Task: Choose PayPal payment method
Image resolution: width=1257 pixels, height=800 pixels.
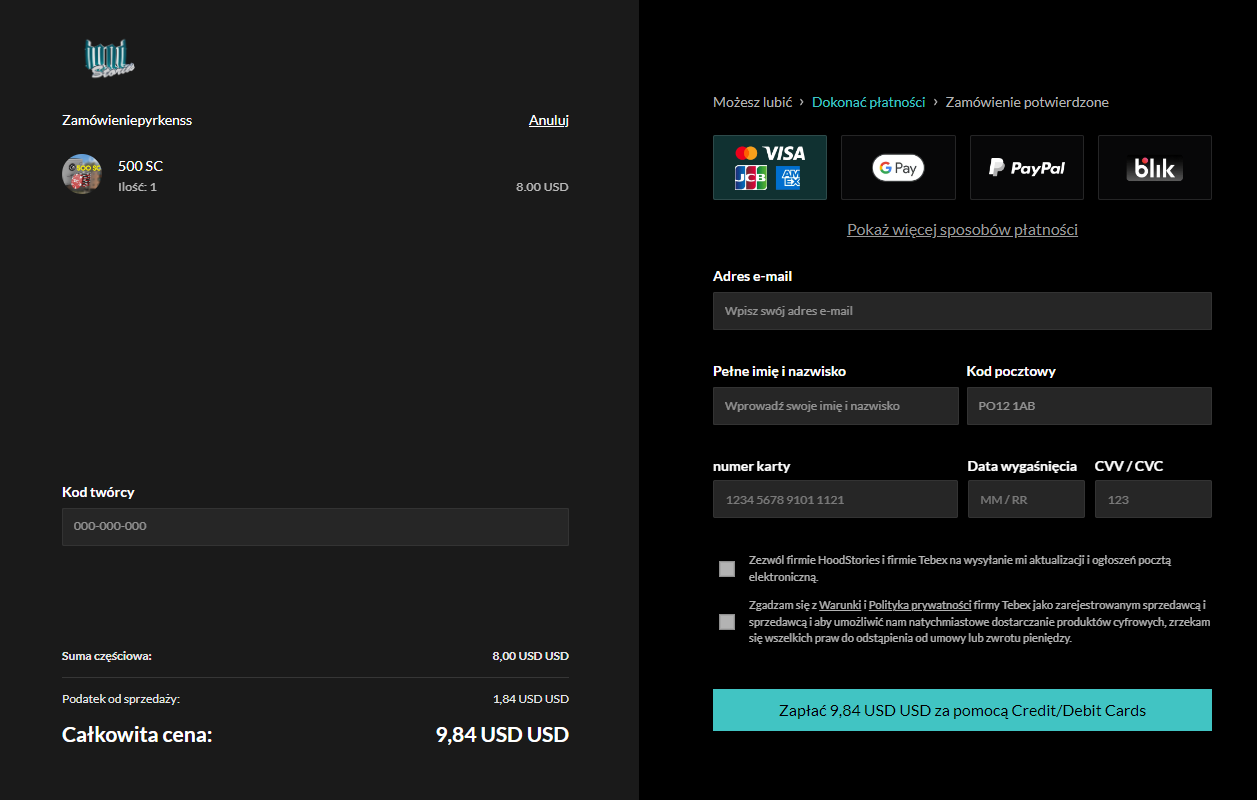Action: [1027, 167]
